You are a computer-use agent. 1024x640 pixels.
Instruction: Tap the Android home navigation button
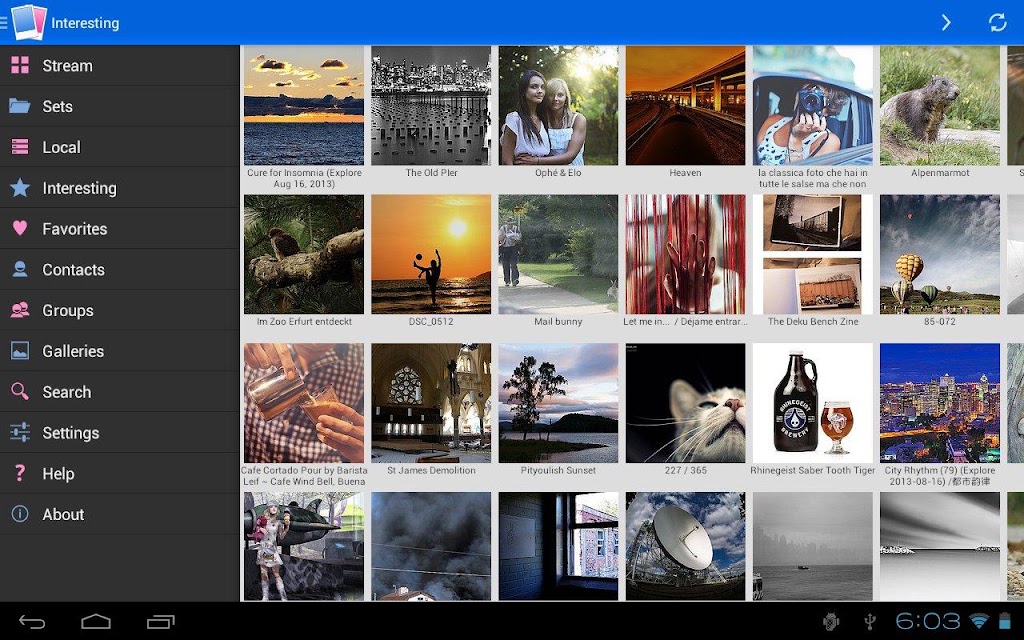(96, 622)
